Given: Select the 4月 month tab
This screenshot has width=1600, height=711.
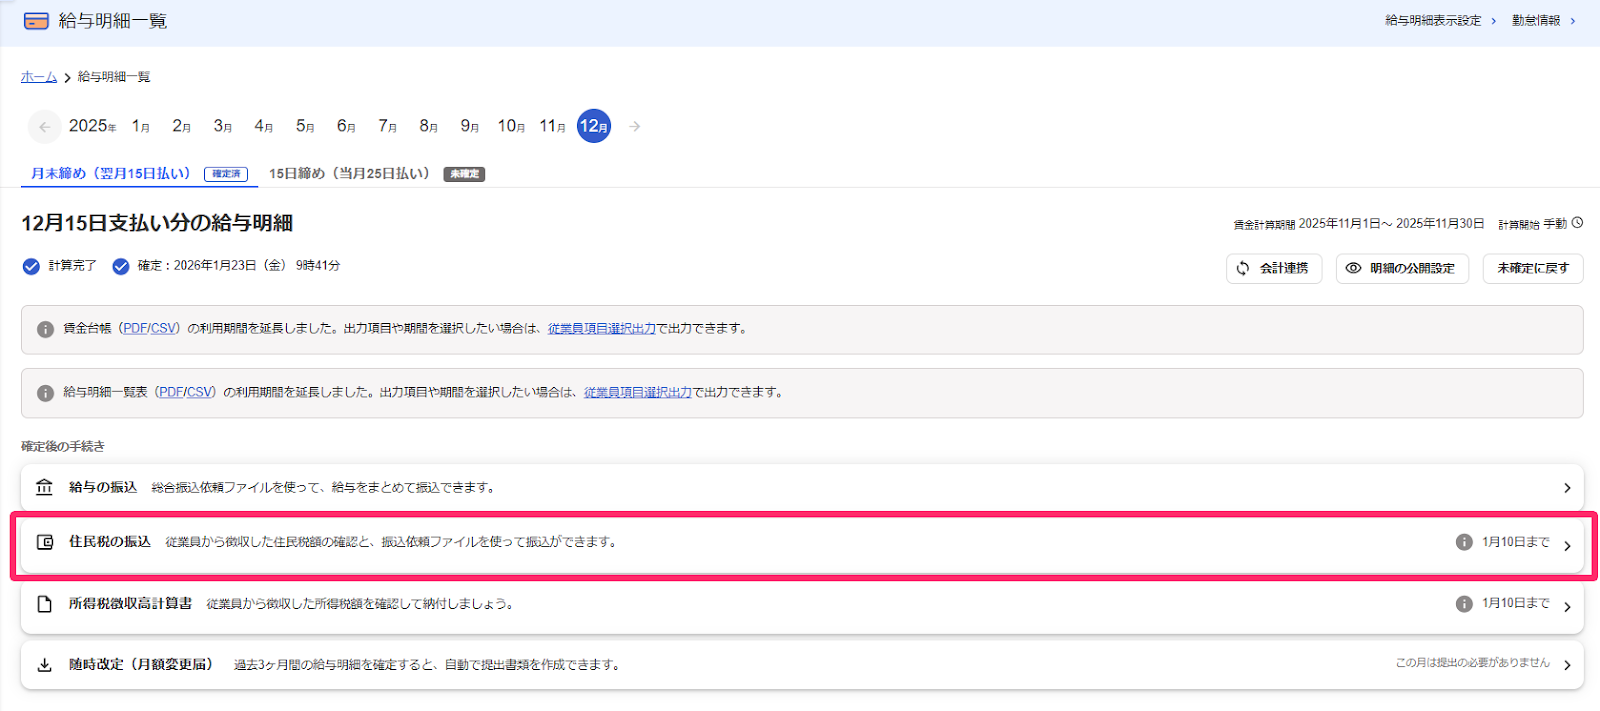Looking at the screenshot, I should point(264,126).
